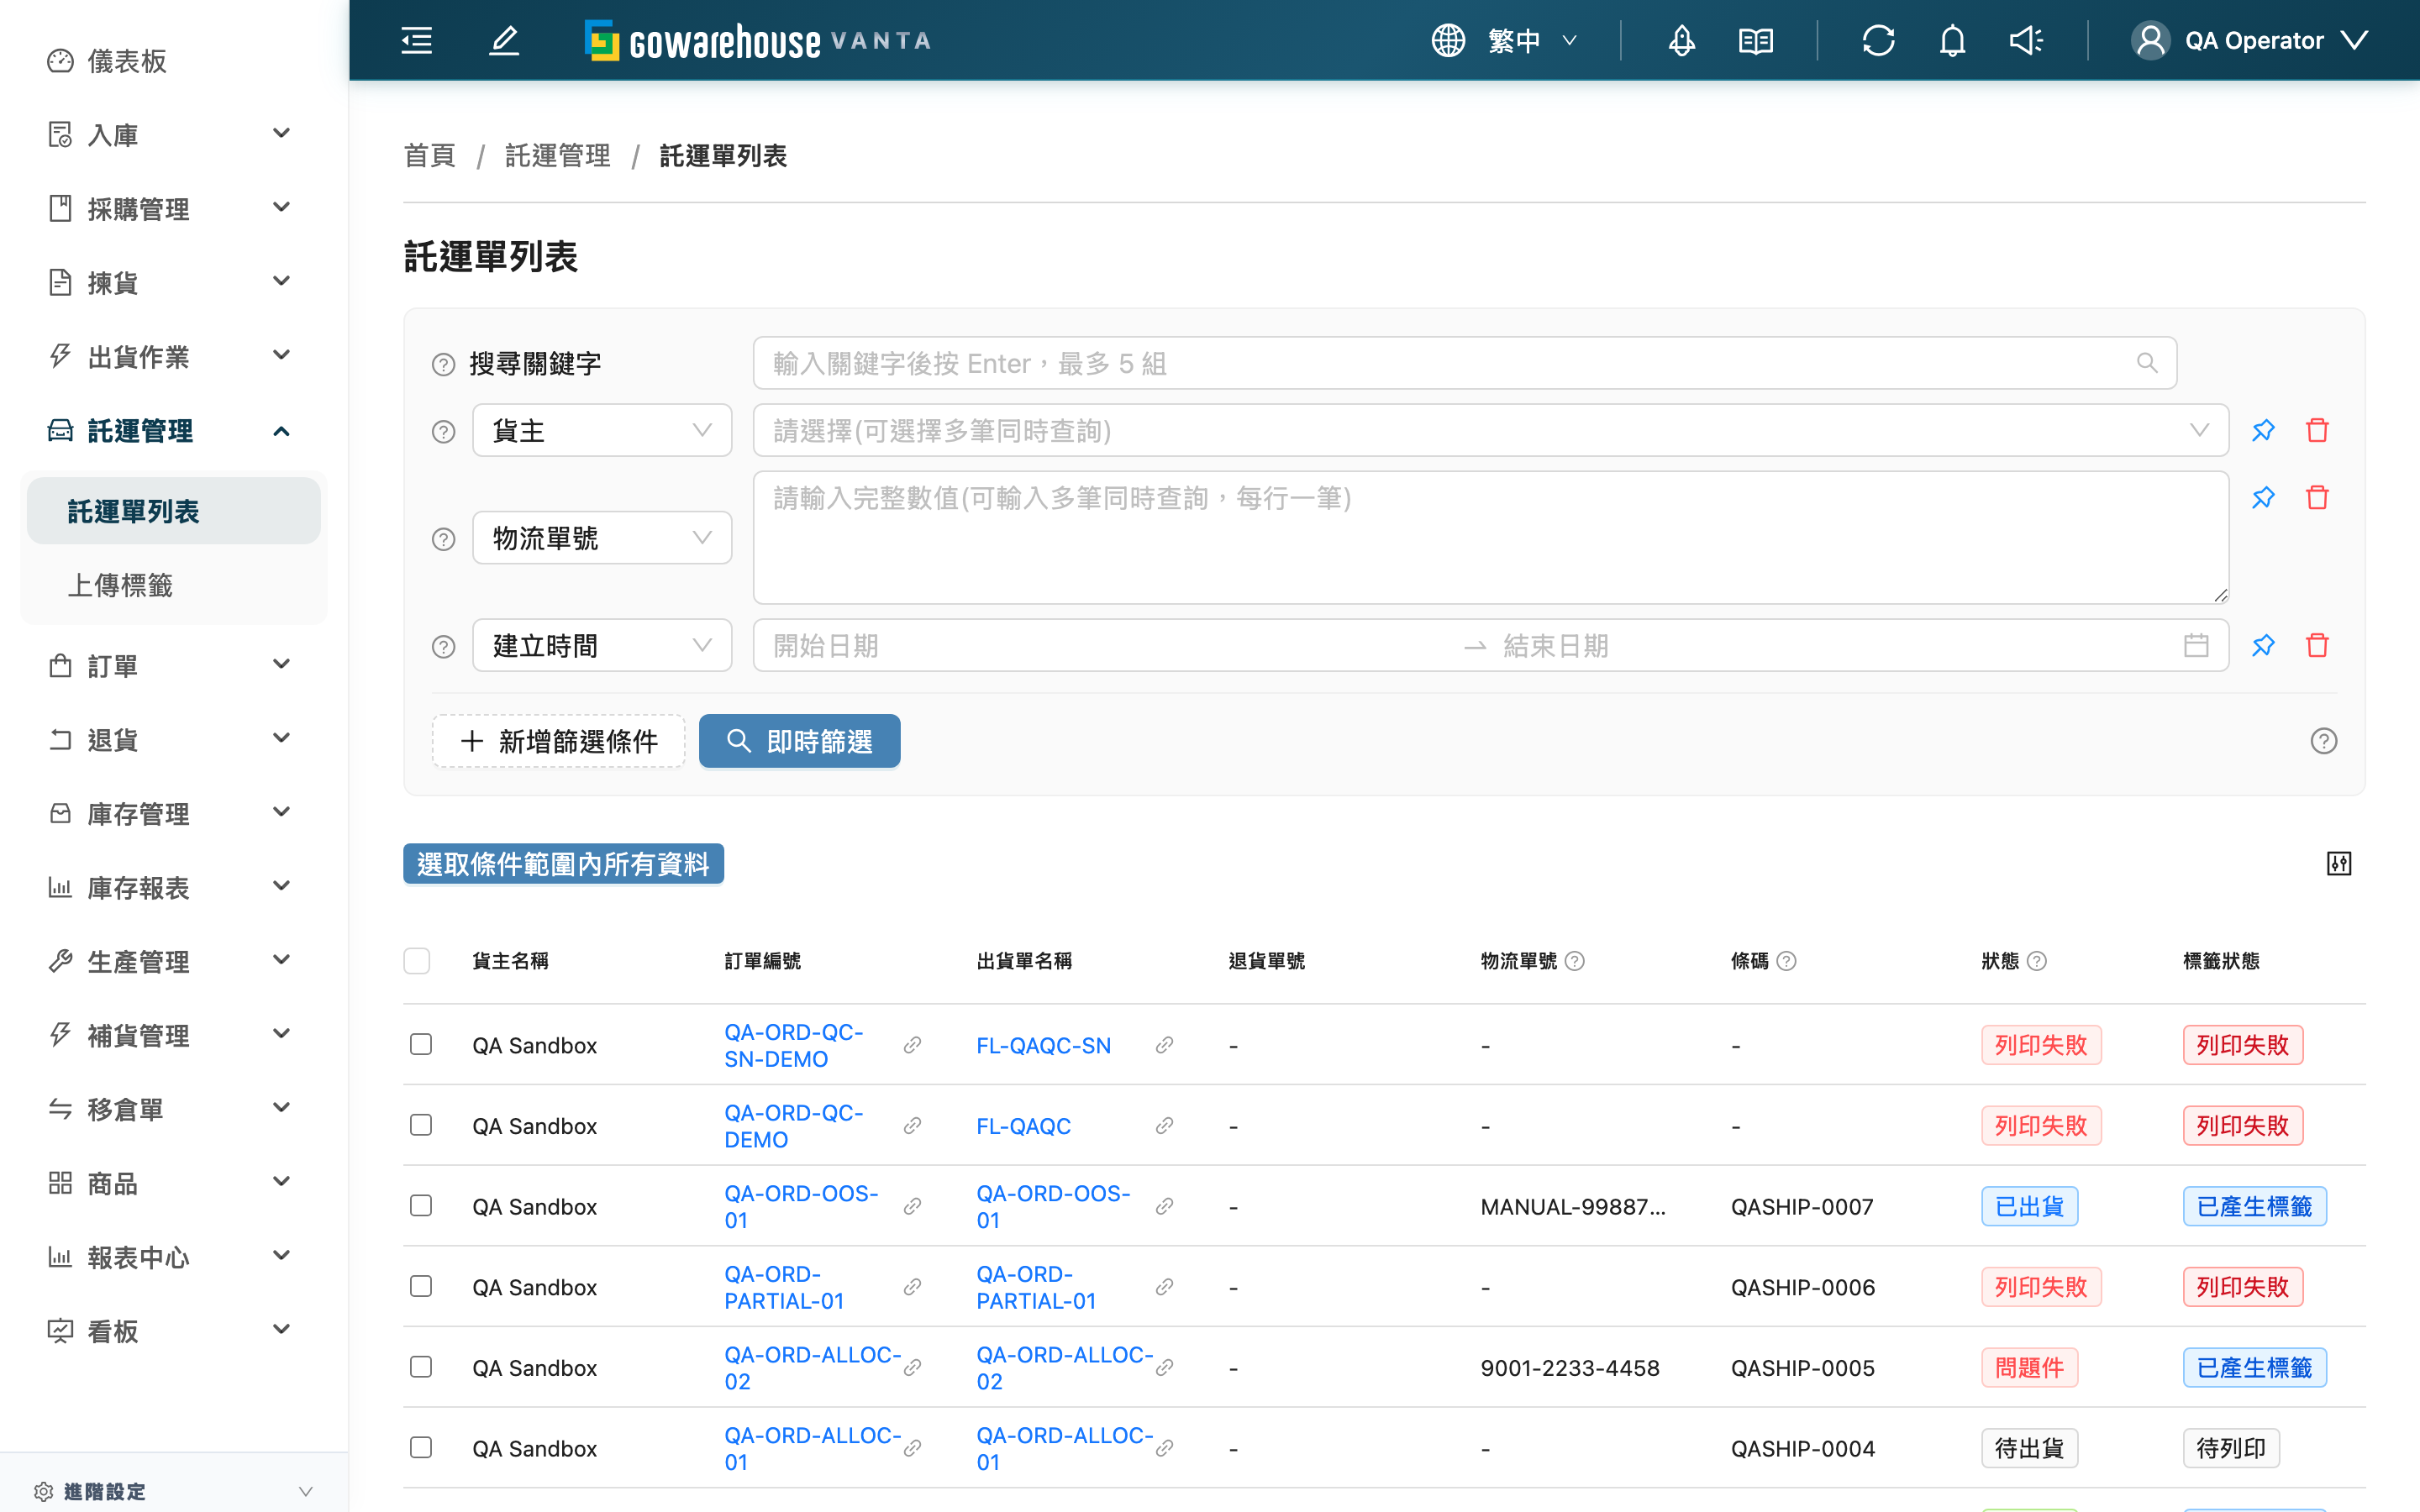The height and width of the screenshot is (1512, 2420).
Task: Click the 即時篩選 button
Action: [799, 741]
